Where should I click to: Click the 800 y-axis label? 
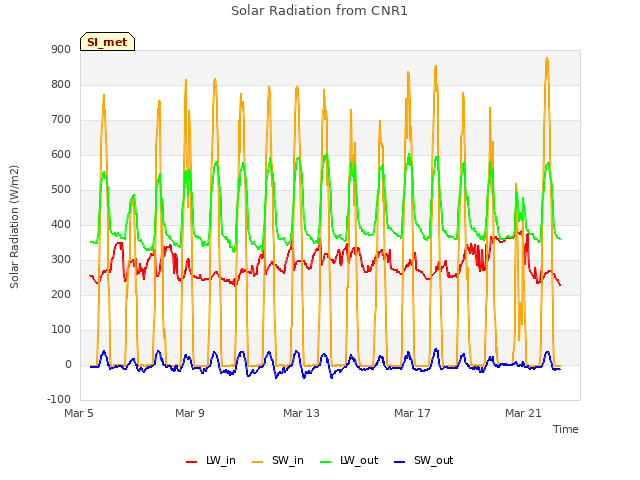61,84
